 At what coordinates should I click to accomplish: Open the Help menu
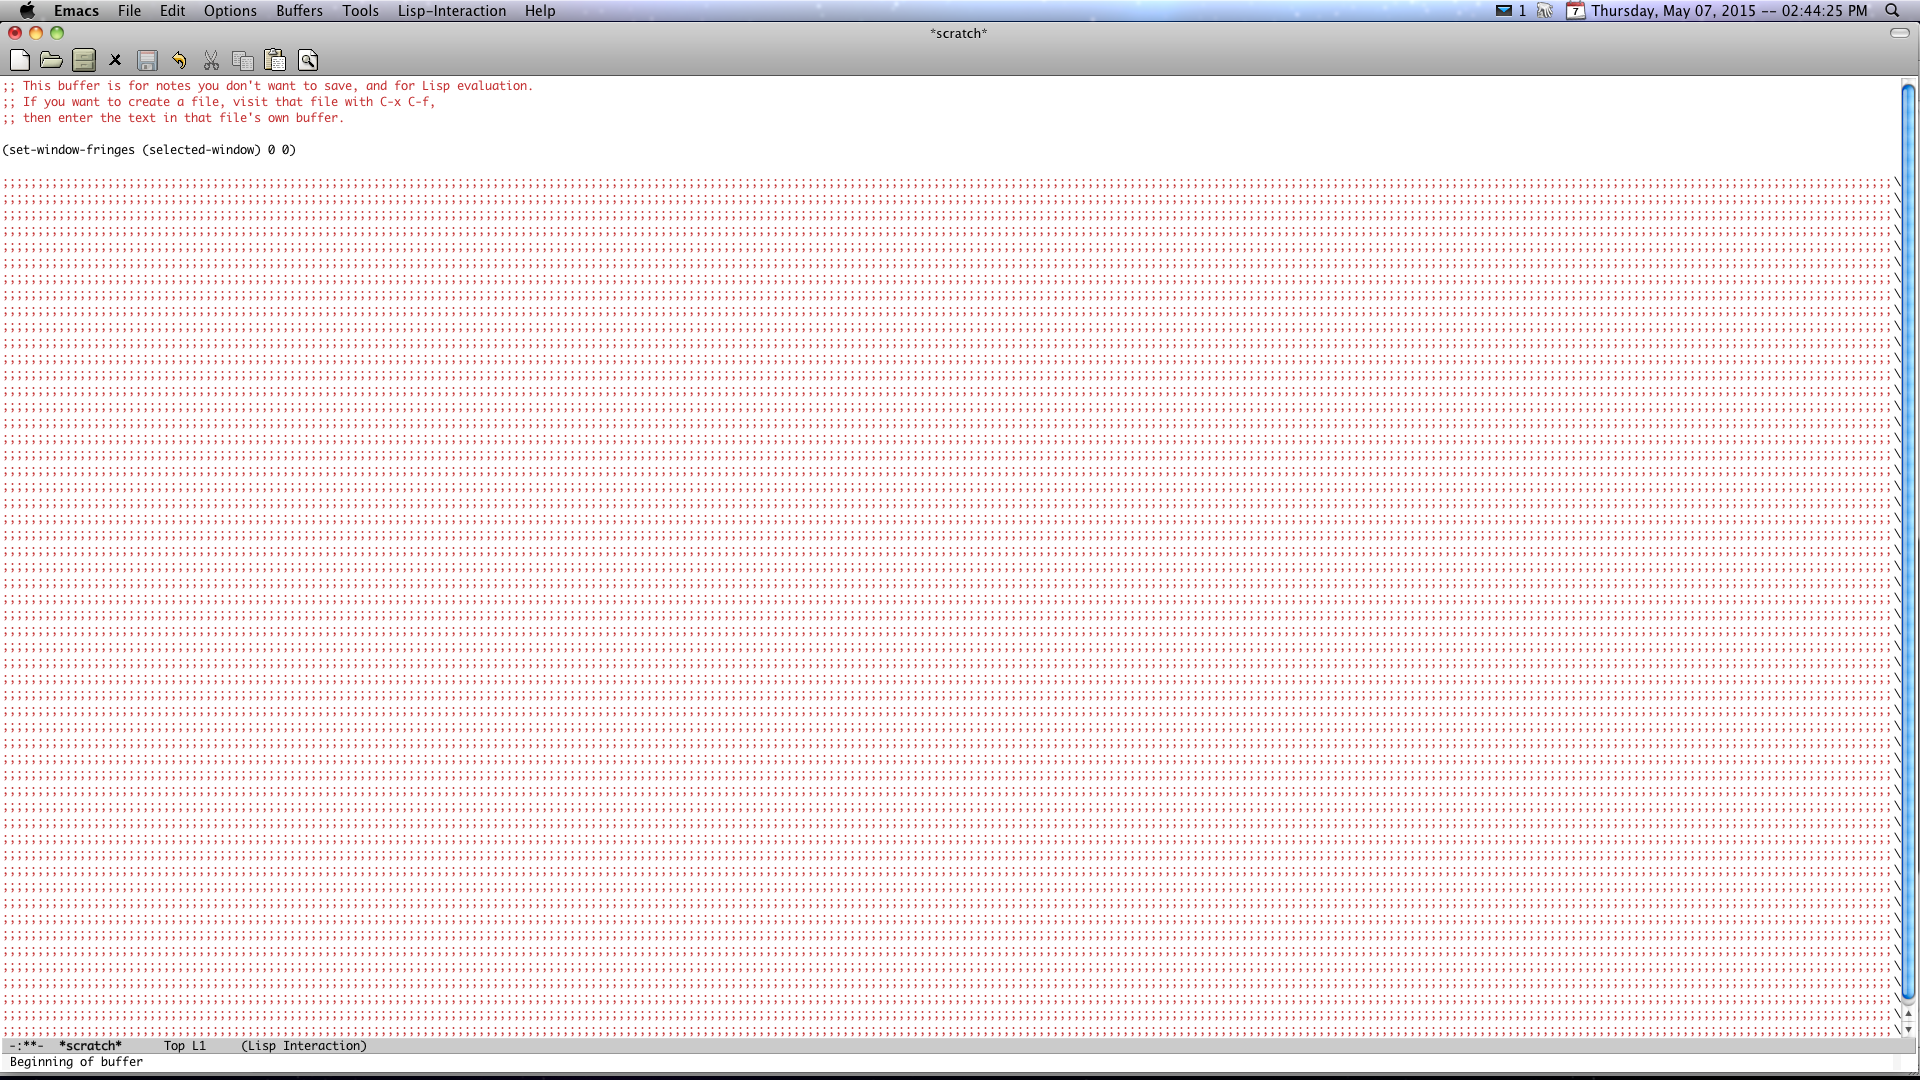540,11
